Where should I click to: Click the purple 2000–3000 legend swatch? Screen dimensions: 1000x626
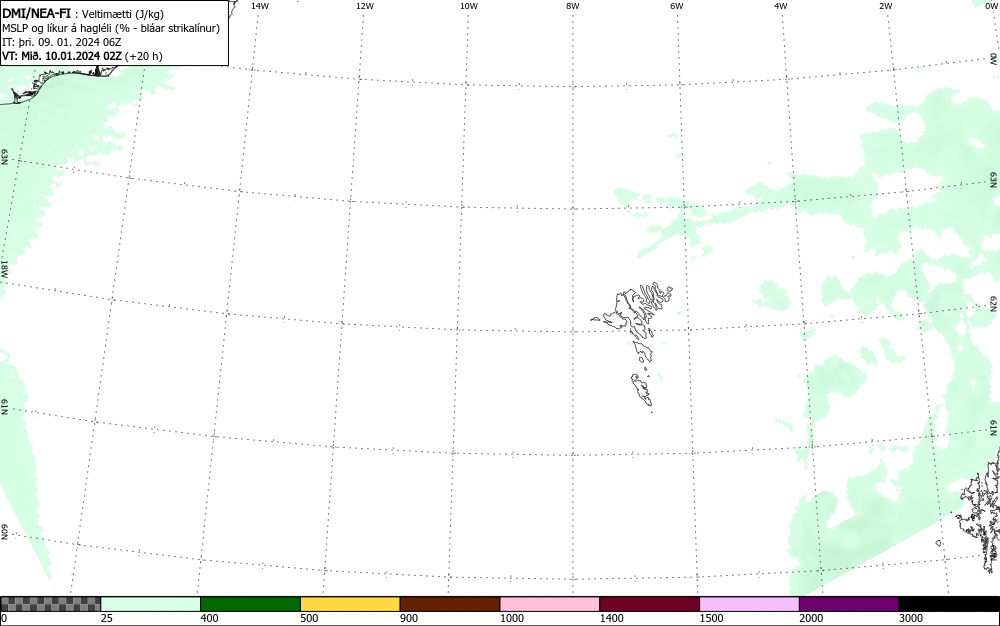point(849,604)
